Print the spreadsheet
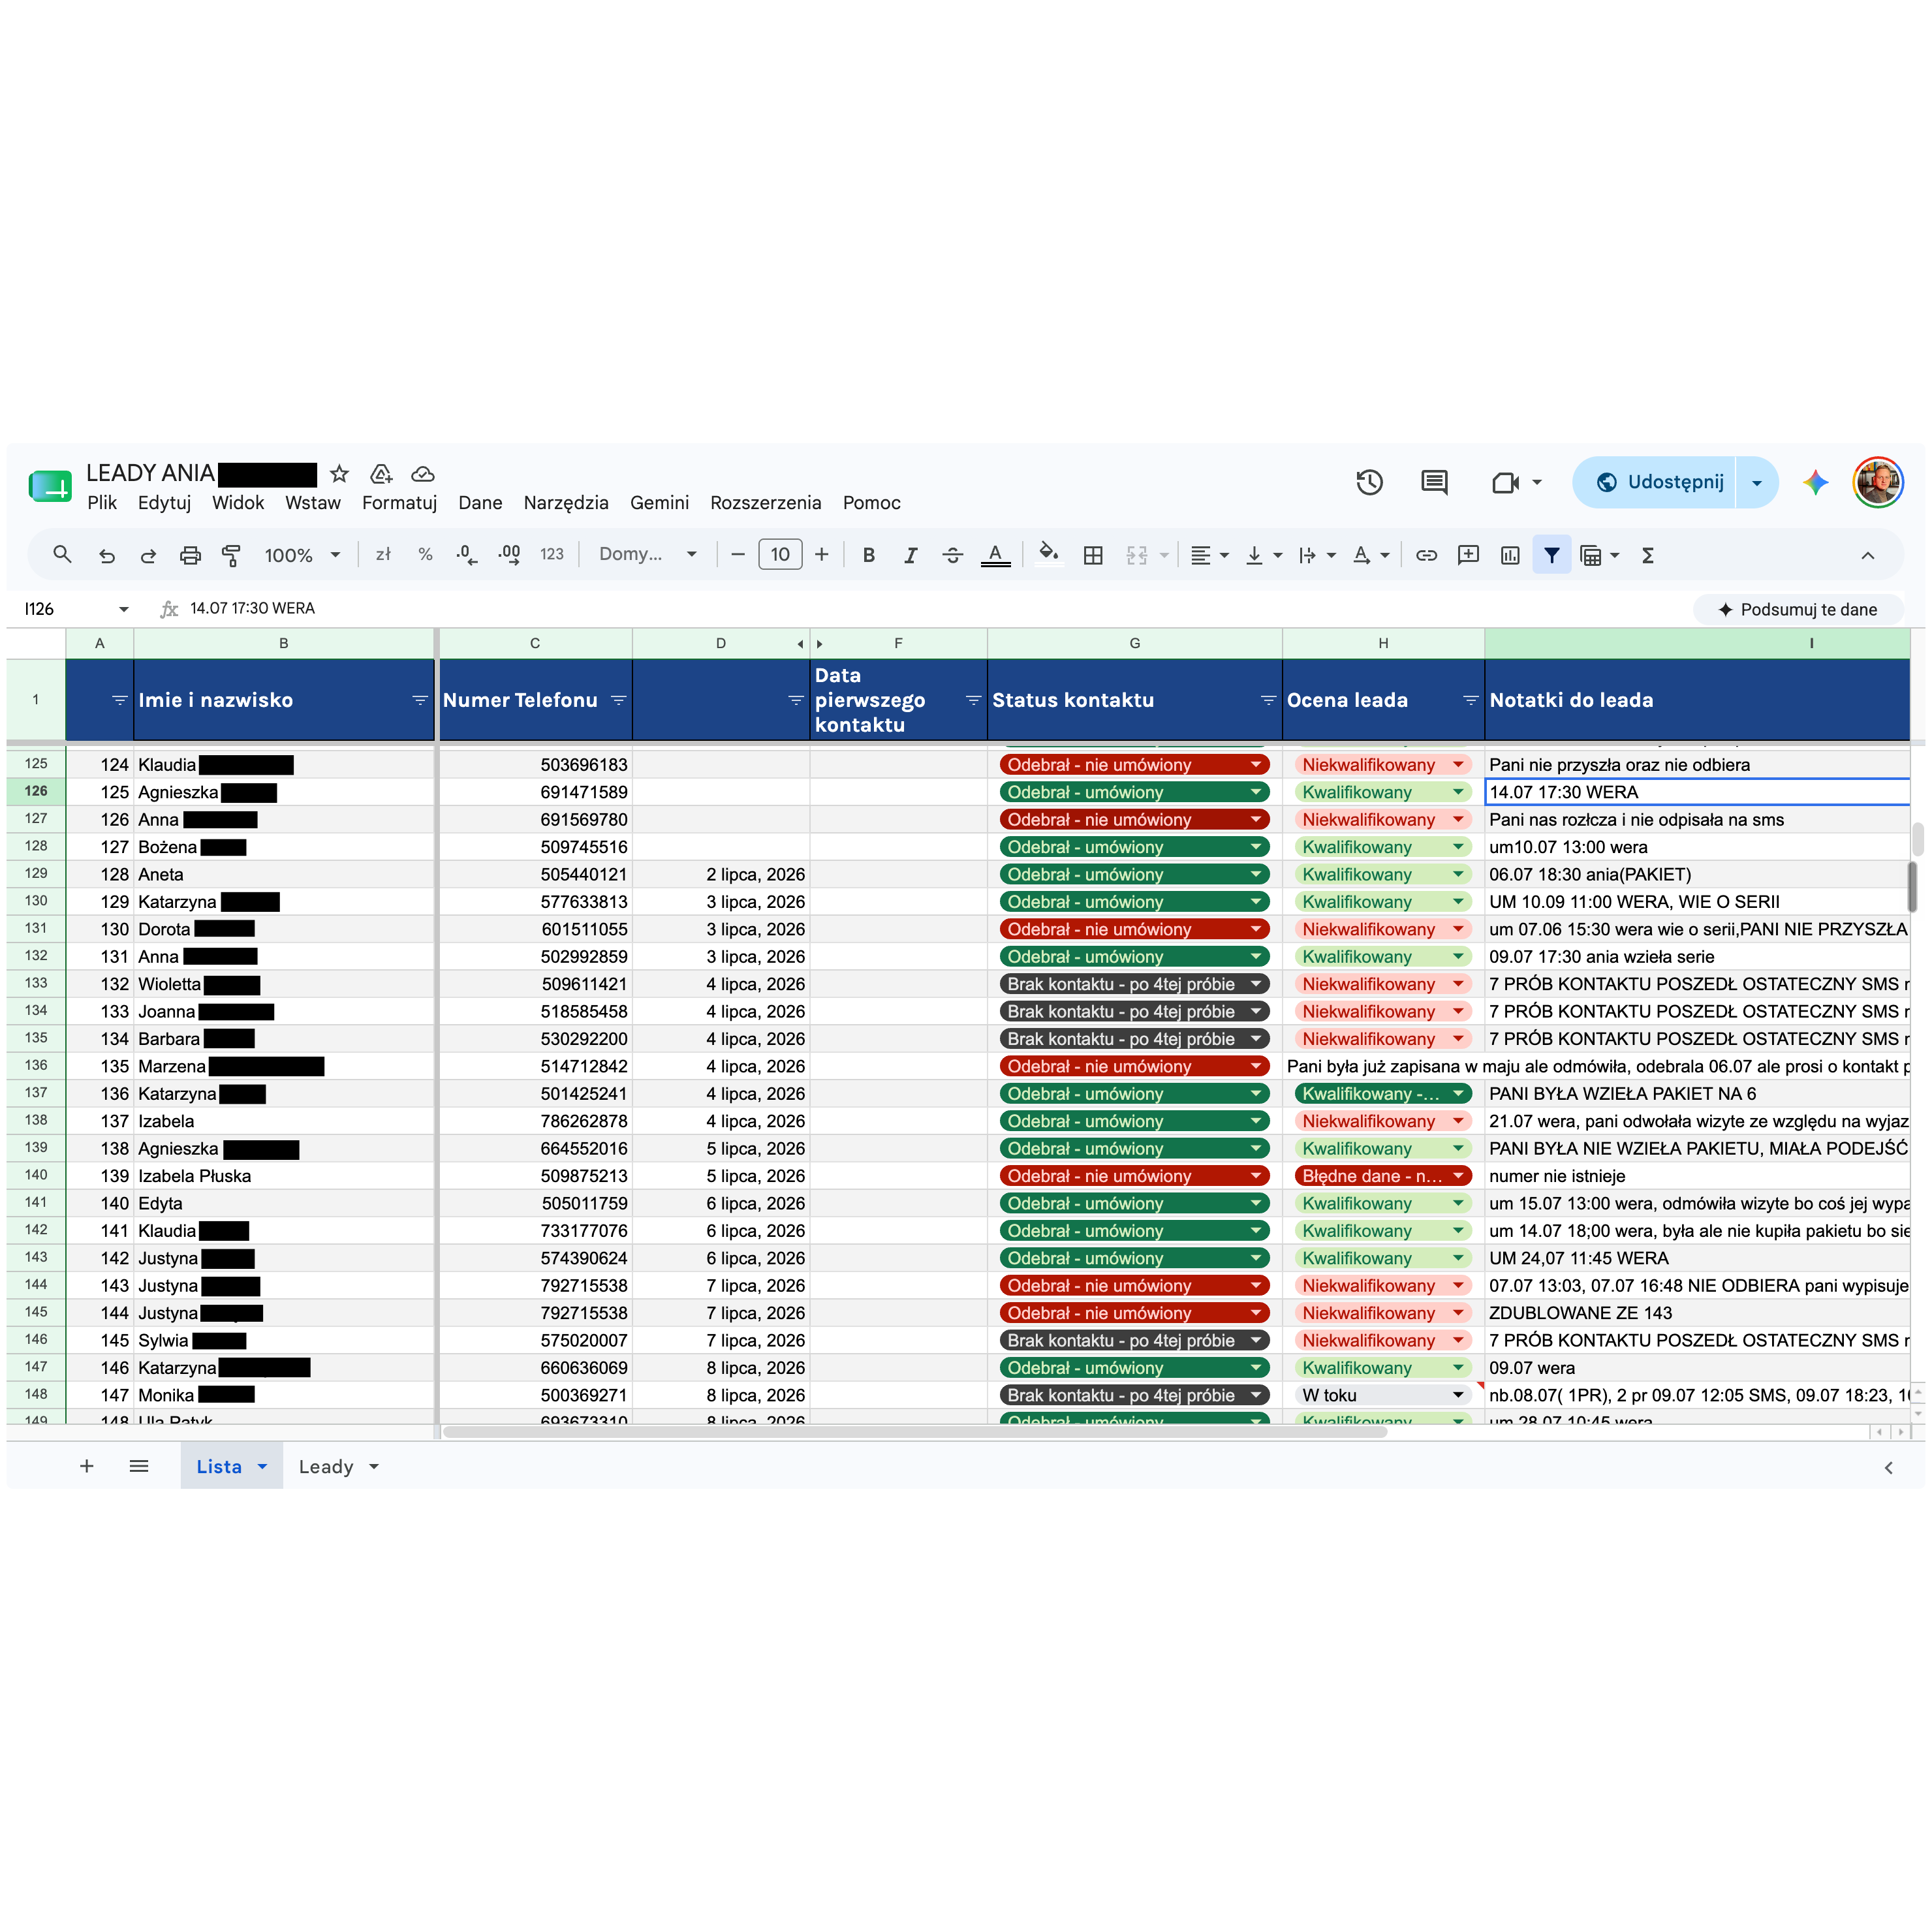1932x1932 pixels. click(190, 555)
